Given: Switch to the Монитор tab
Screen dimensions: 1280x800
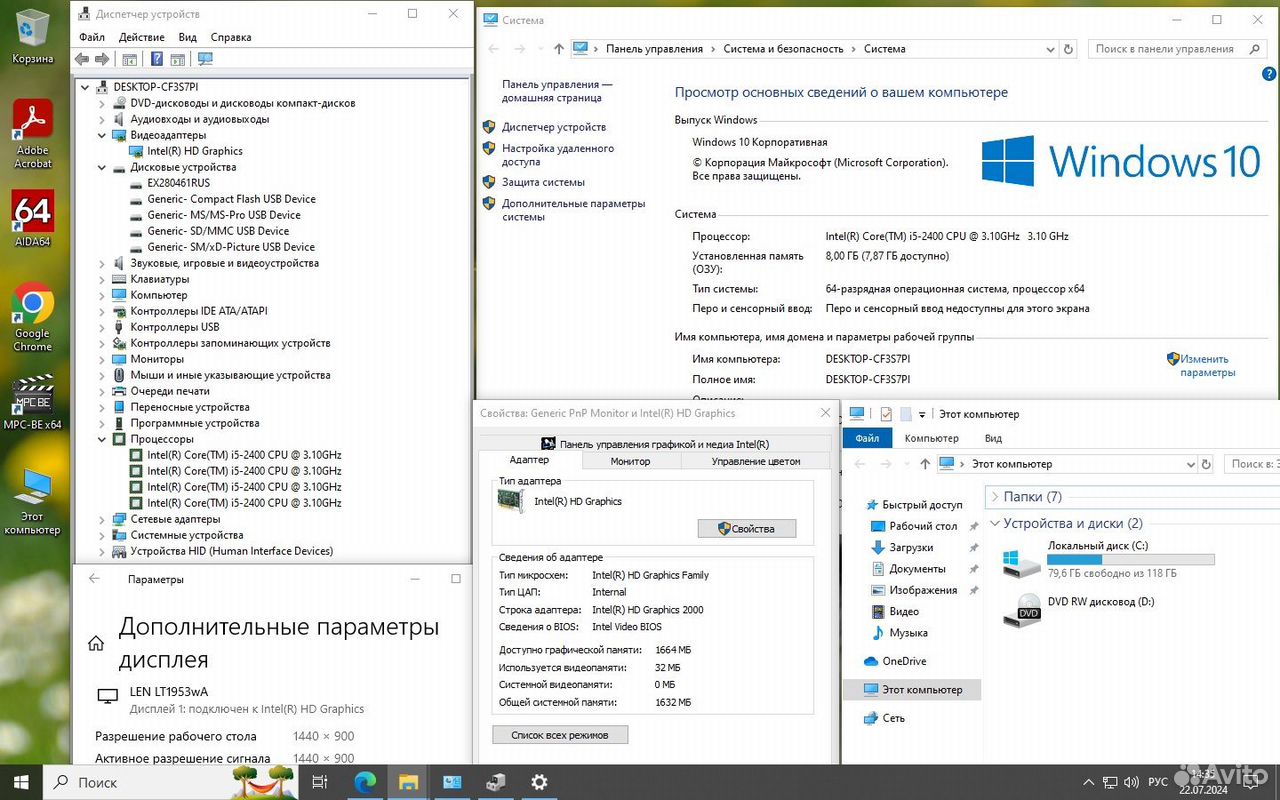Looking at the screenshot, I should pyautogui.click(x=630, y=461).
